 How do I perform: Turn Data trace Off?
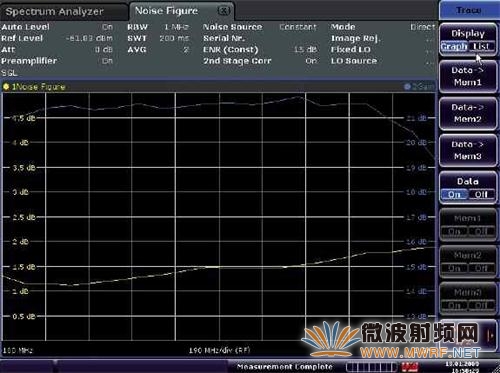(x=481, y=194)
